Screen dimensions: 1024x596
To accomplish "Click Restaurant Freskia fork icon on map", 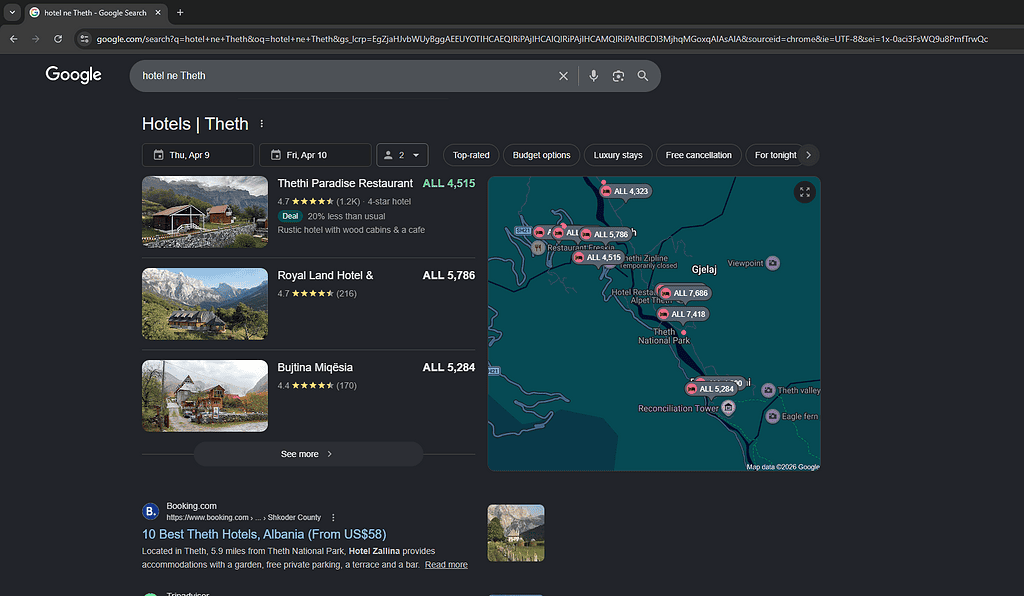I will (538, 248).
